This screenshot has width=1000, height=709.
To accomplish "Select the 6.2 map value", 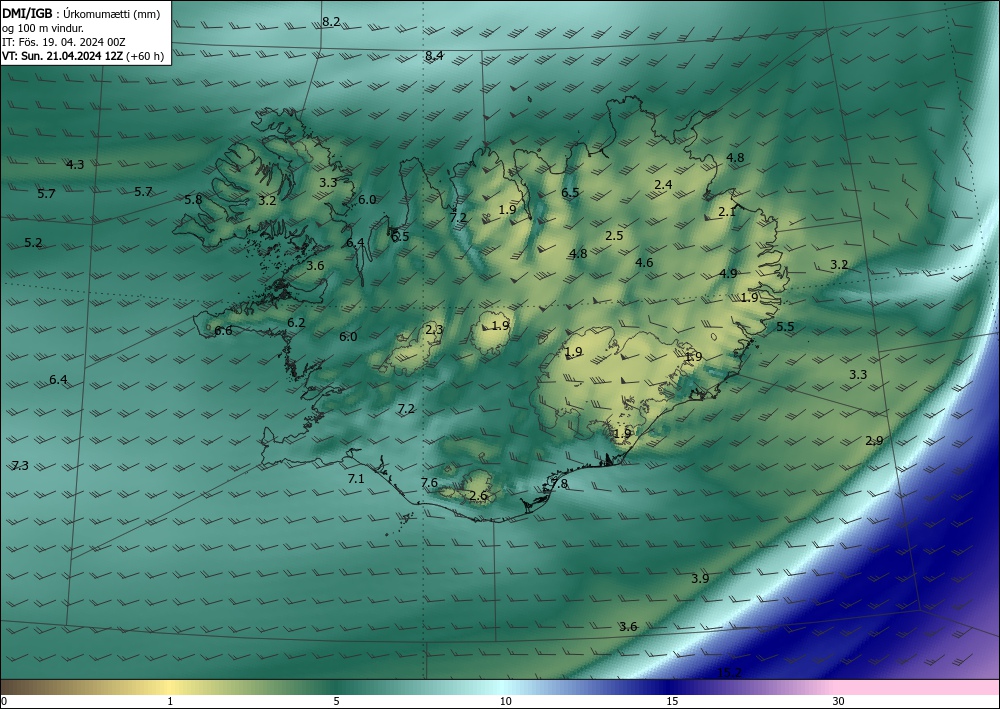I will pos(296,323).
